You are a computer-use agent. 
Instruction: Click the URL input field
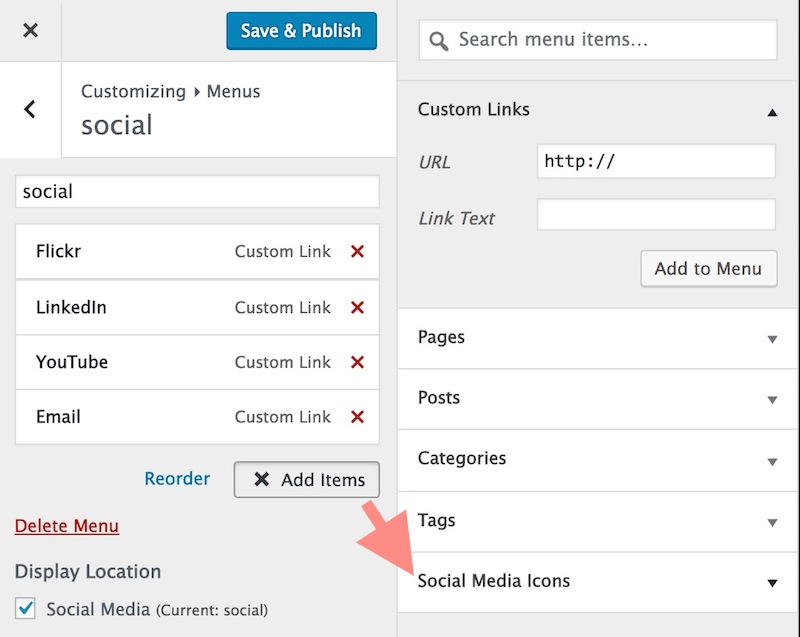pyautogui.click(x=656, y=161)
